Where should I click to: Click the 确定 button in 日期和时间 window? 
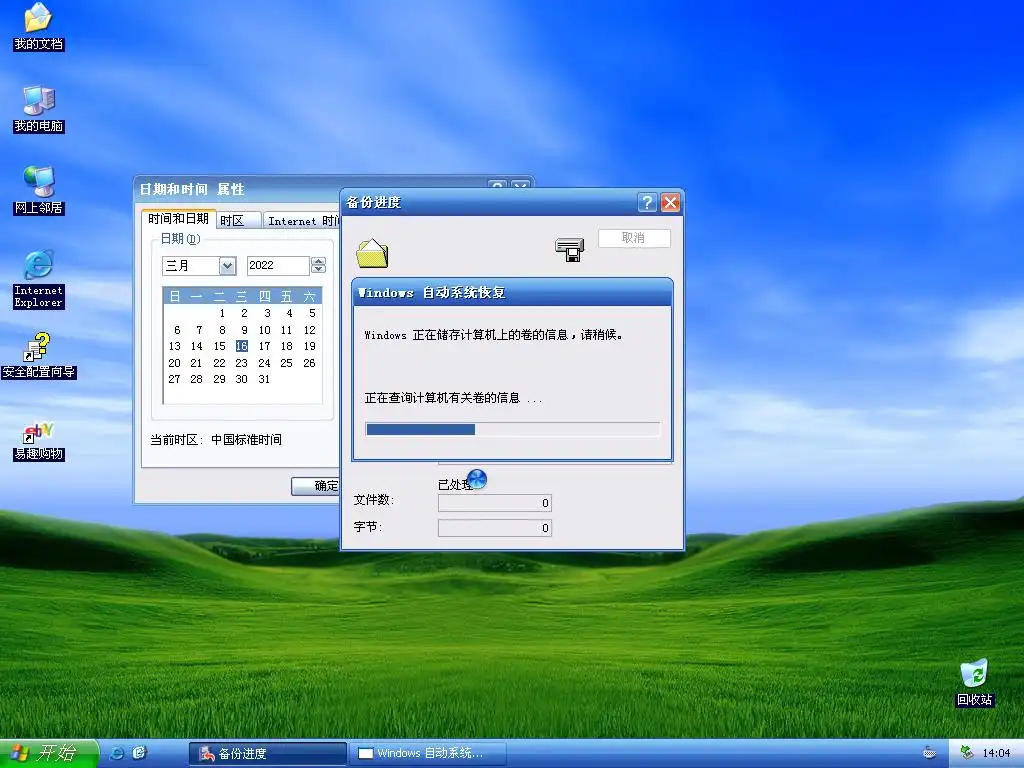[x=316, y=485]
